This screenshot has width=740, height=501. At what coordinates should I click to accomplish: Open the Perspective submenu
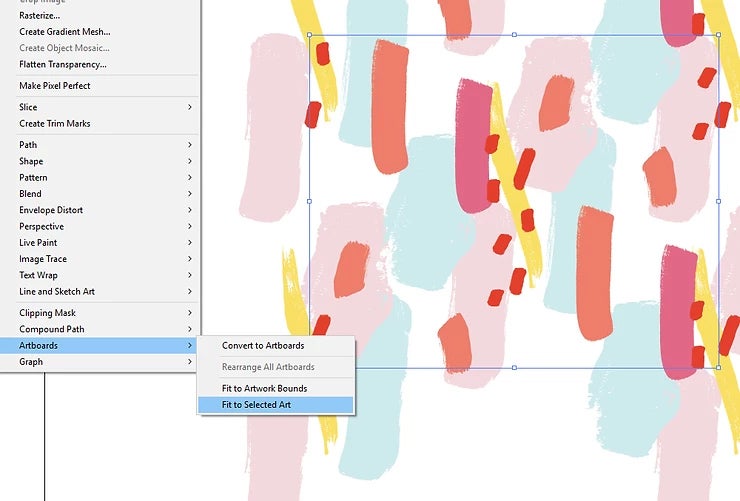pyautogui.click(x=100, y=226)
